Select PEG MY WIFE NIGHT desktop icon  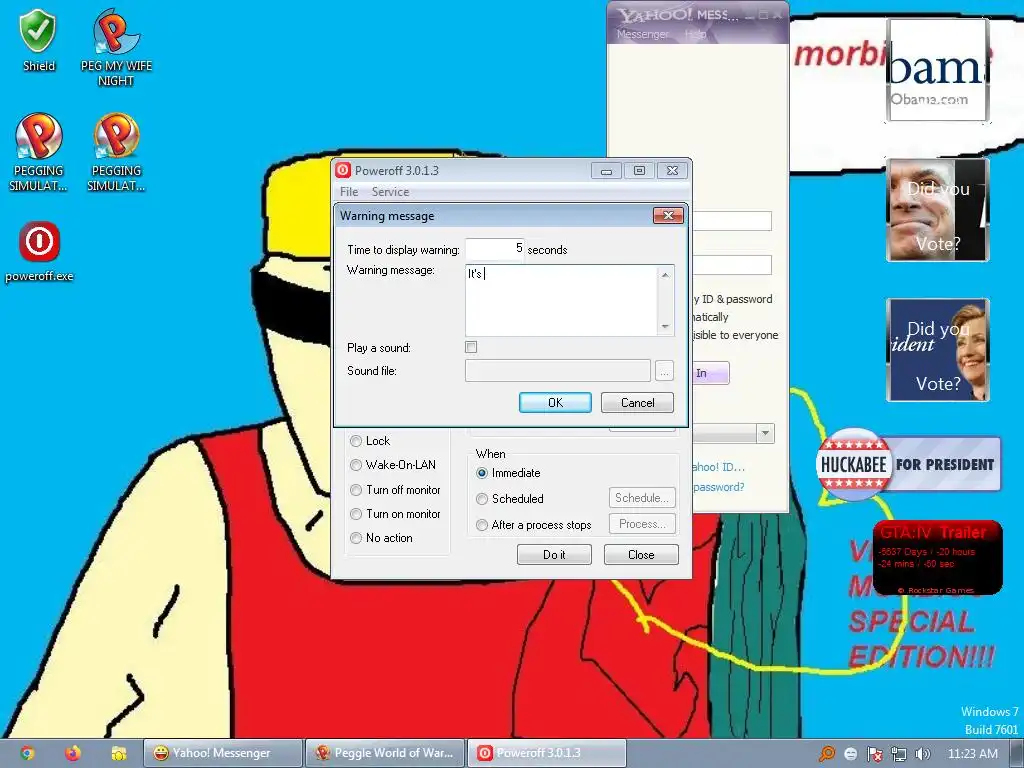coord(116,48)
